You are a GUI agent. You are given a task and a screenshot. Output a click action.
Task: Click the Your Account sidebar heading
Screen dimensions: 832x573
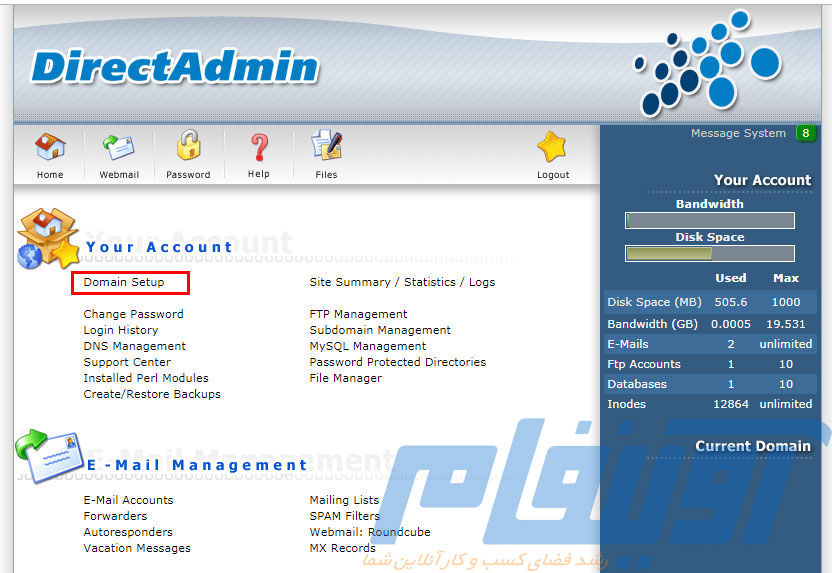click(762, 180)
